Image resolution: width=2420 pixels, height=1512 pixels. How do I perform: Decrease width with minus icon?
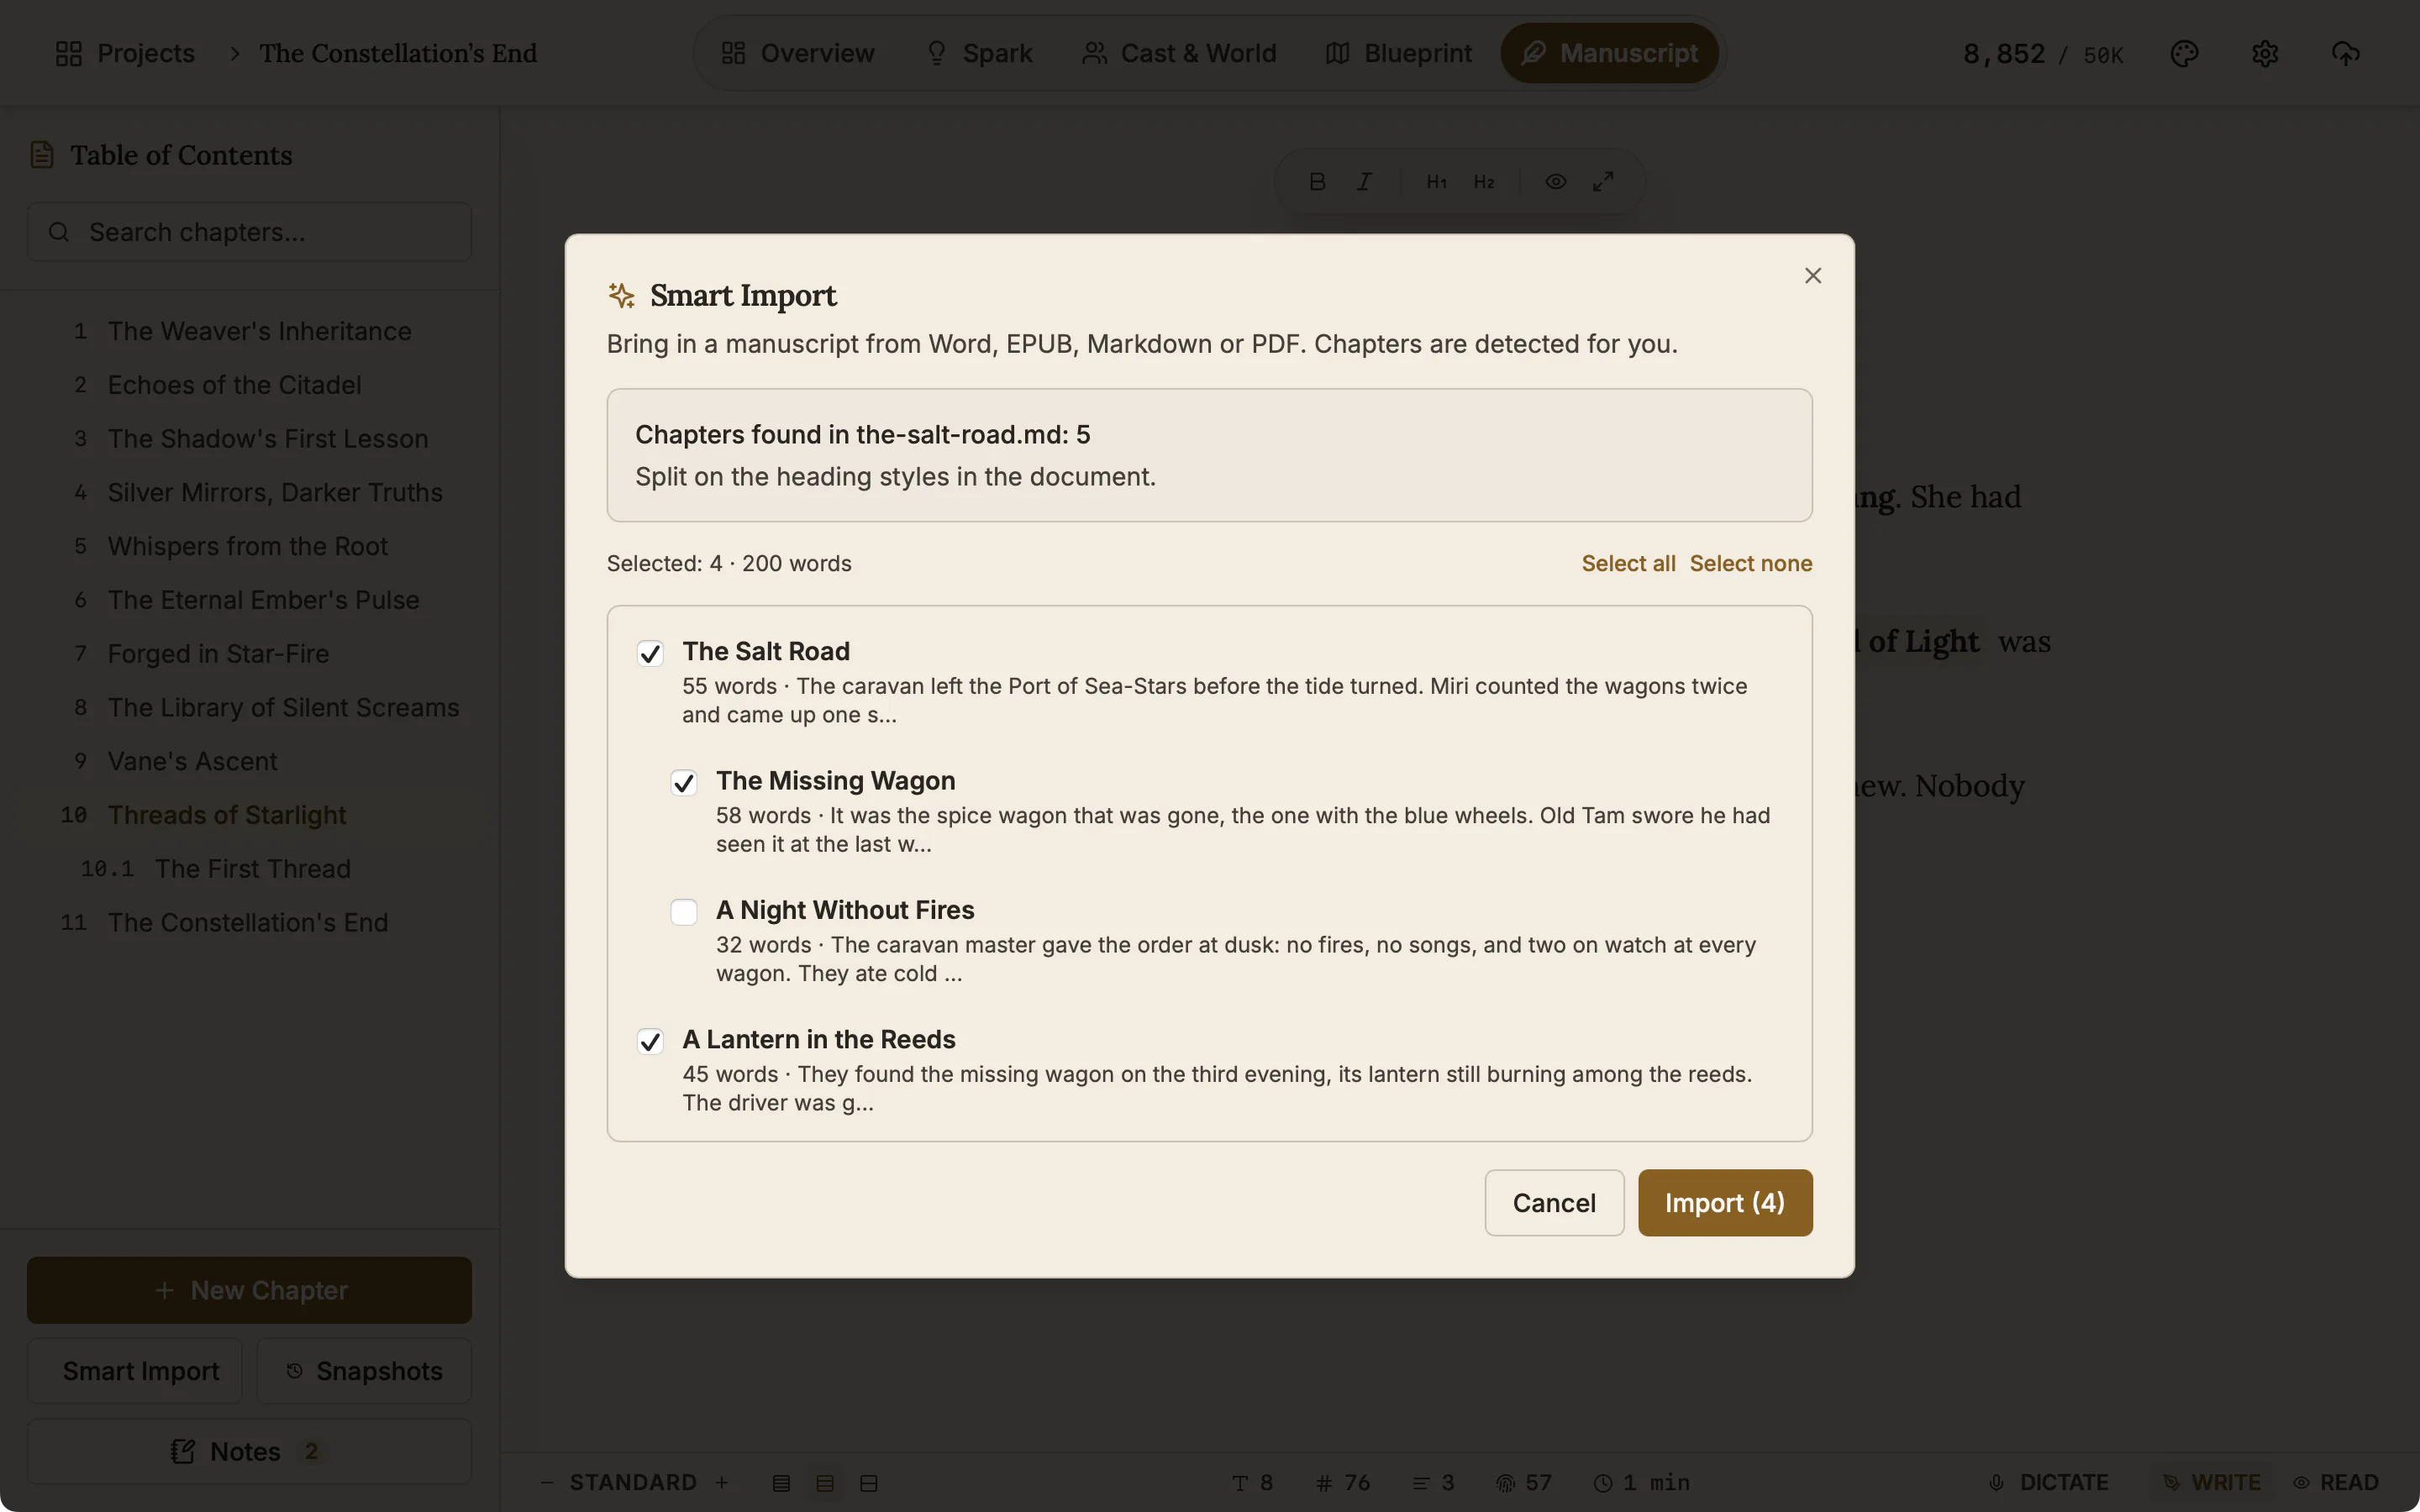(x=546, y=1482)
